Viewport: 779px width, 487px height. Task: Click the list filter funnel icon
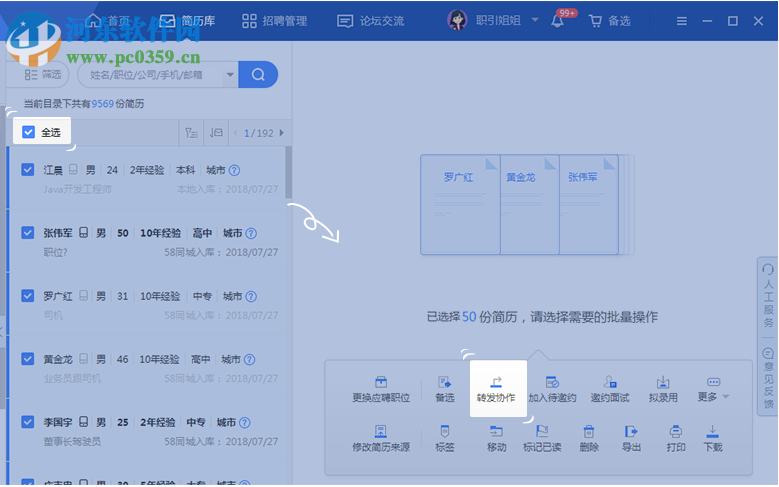point(191,133)
